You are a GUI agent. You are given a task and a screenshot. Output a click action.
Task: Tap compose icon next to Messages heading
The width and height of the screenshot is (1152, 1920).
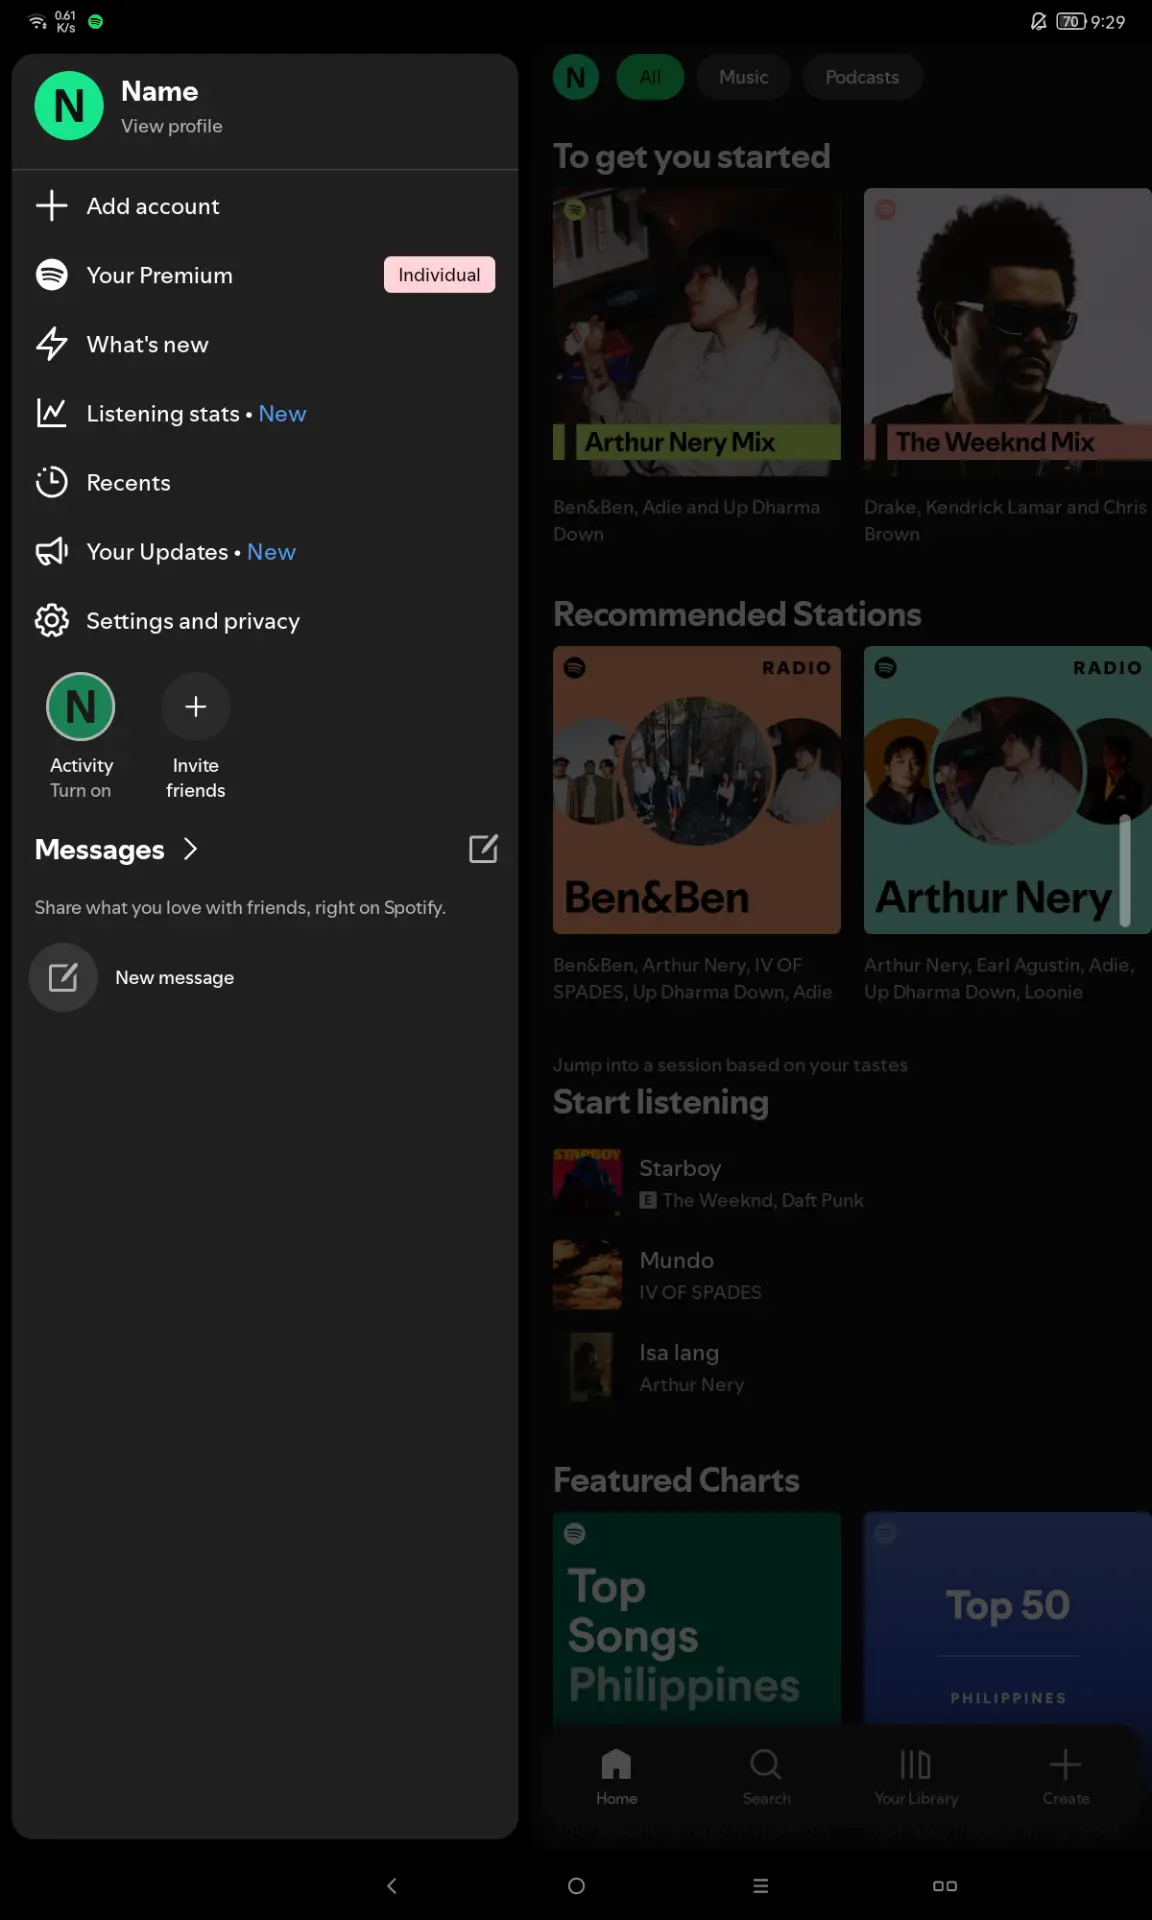point(483,849)
